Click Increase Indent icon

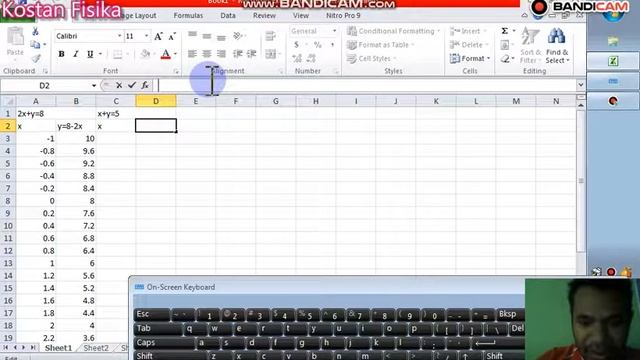coord(252,54)
